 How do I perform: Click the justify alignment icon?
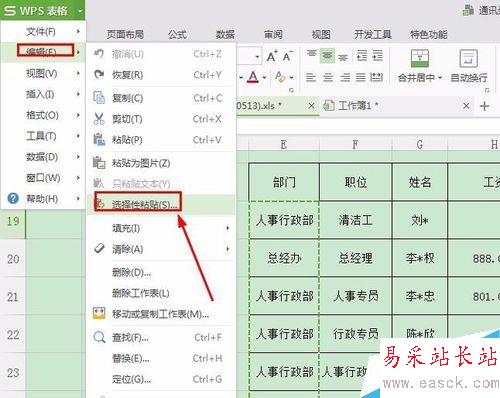(360, 78)
